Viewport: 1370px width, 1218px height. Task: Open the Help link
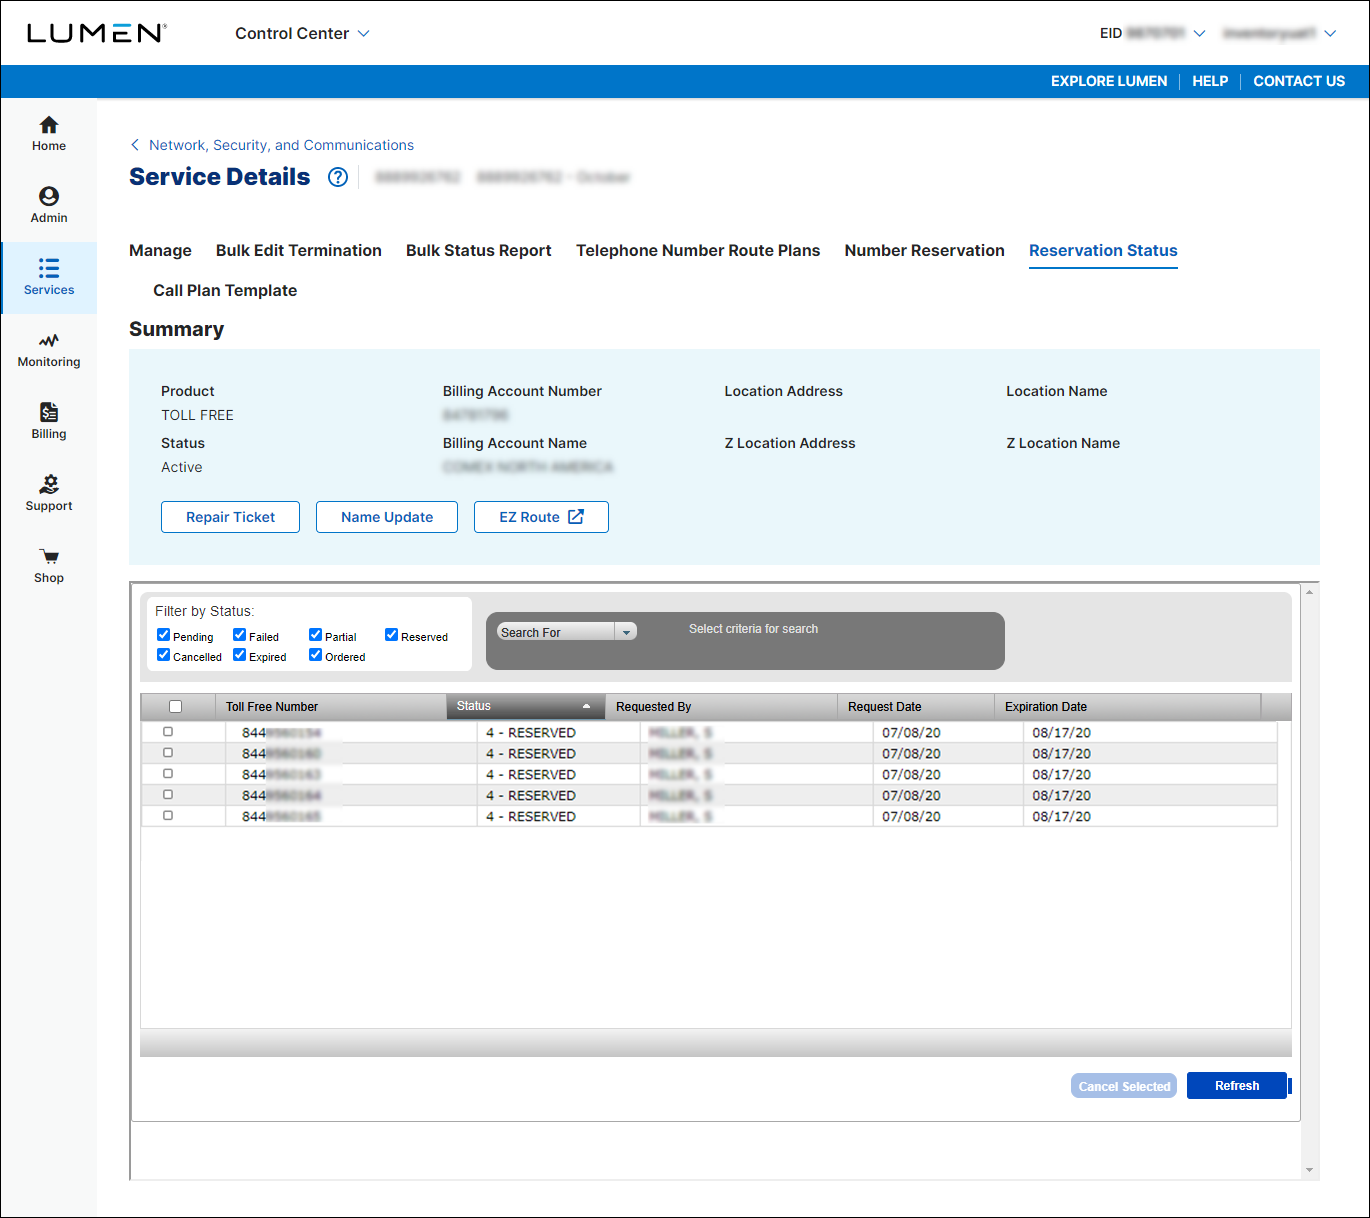[1210, 81]
